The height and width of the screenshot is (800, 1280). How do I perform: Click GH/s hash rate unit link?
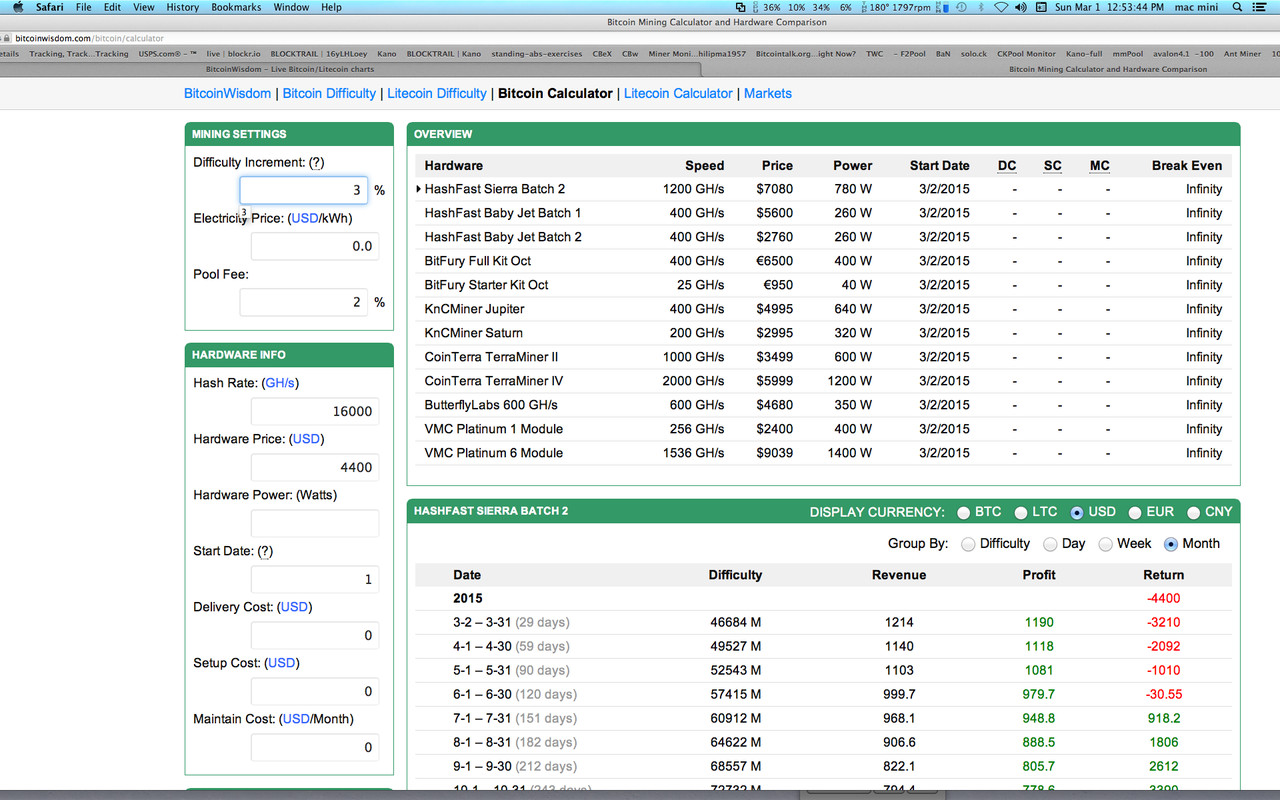pyautogui.click(x=280, y=383)
